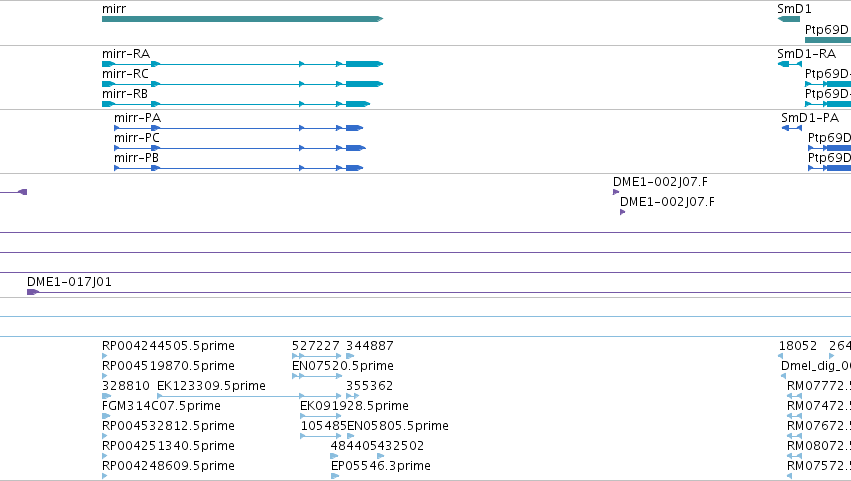Click the FGM314C07.5prime arrow marker
The width and height of the screenshot is (851, 481).
coord(105,416)
